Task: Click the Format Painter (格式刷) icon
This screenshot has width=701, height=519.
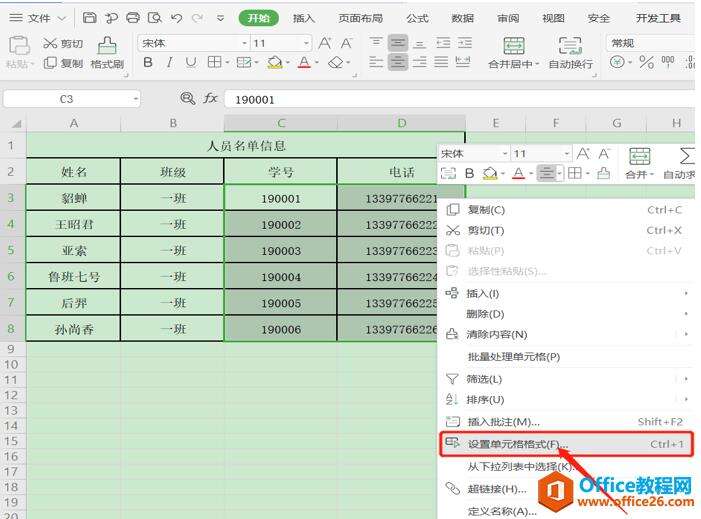Action: (107, 52)
